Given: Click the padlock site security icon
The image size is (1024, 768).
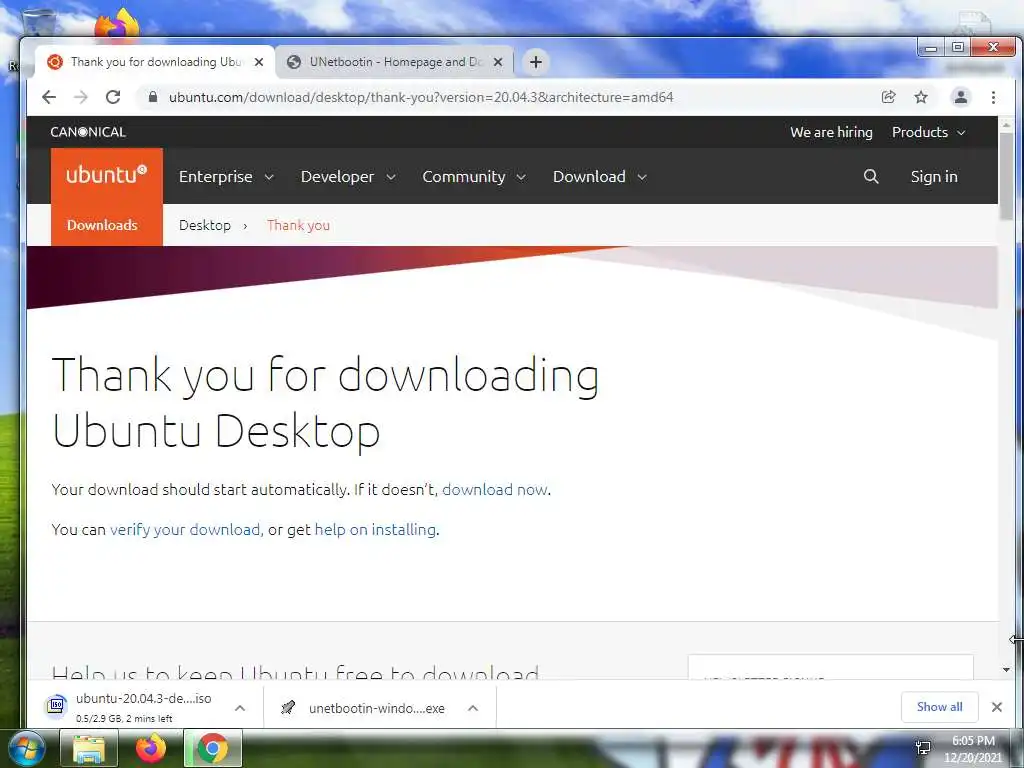Looking at the screenshot, I should click(x=153, y=97).
